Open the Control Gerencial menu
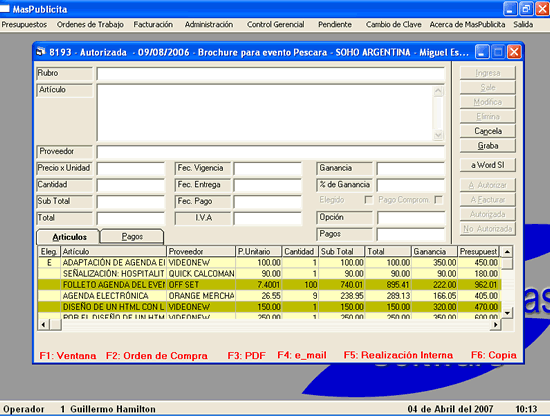Screen dimensions: 550x416 coord(275,25)
